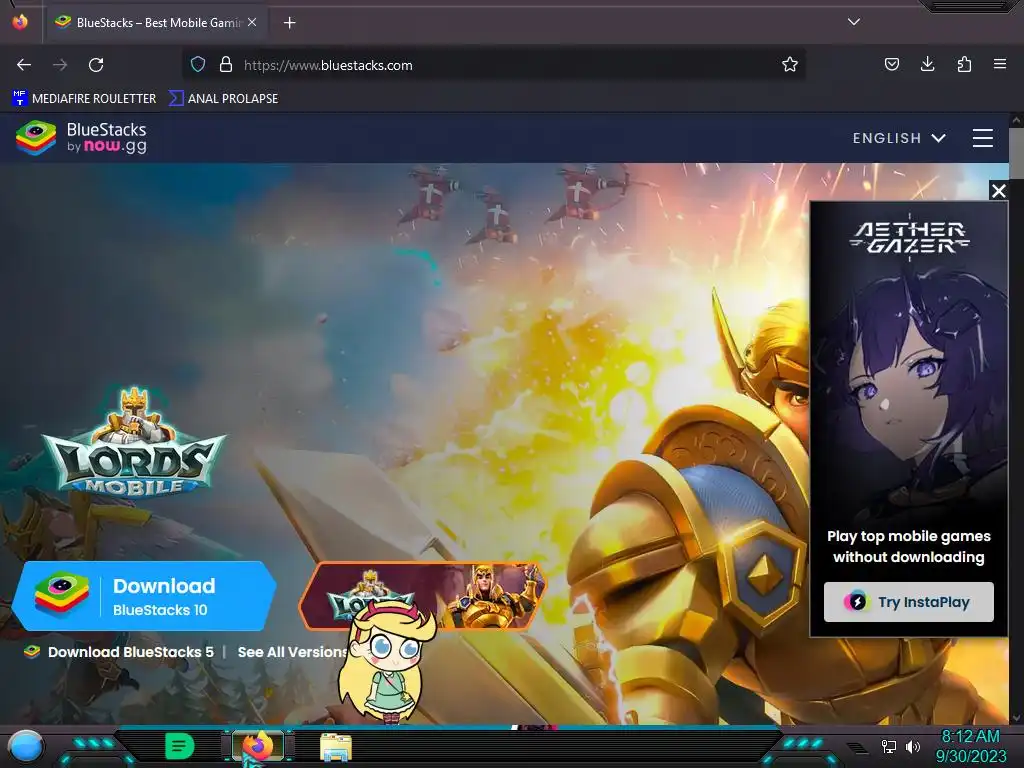Select the BlueStacks – Best Mobile Gaming tab
This screenshot has height=768, width=1024.
(156, 22)
